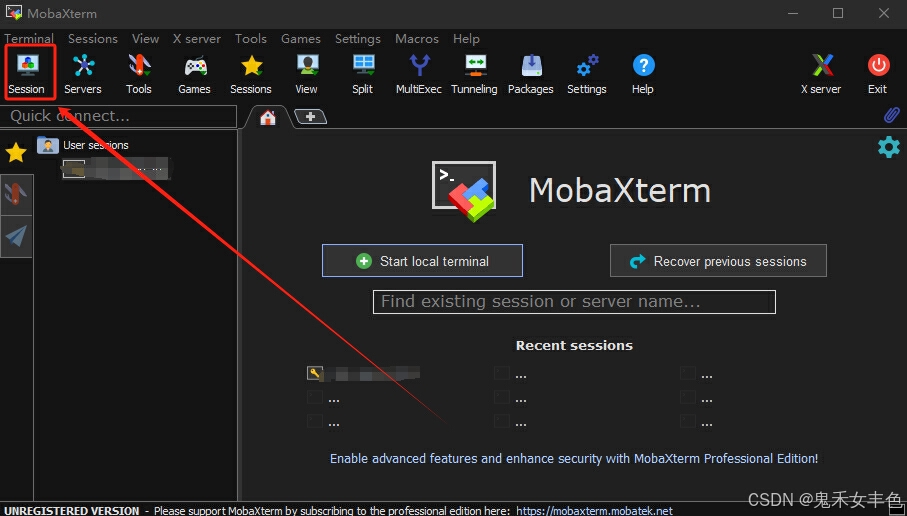
Task: Click the Find existing session search field
Action: click(x=574, y=301)
